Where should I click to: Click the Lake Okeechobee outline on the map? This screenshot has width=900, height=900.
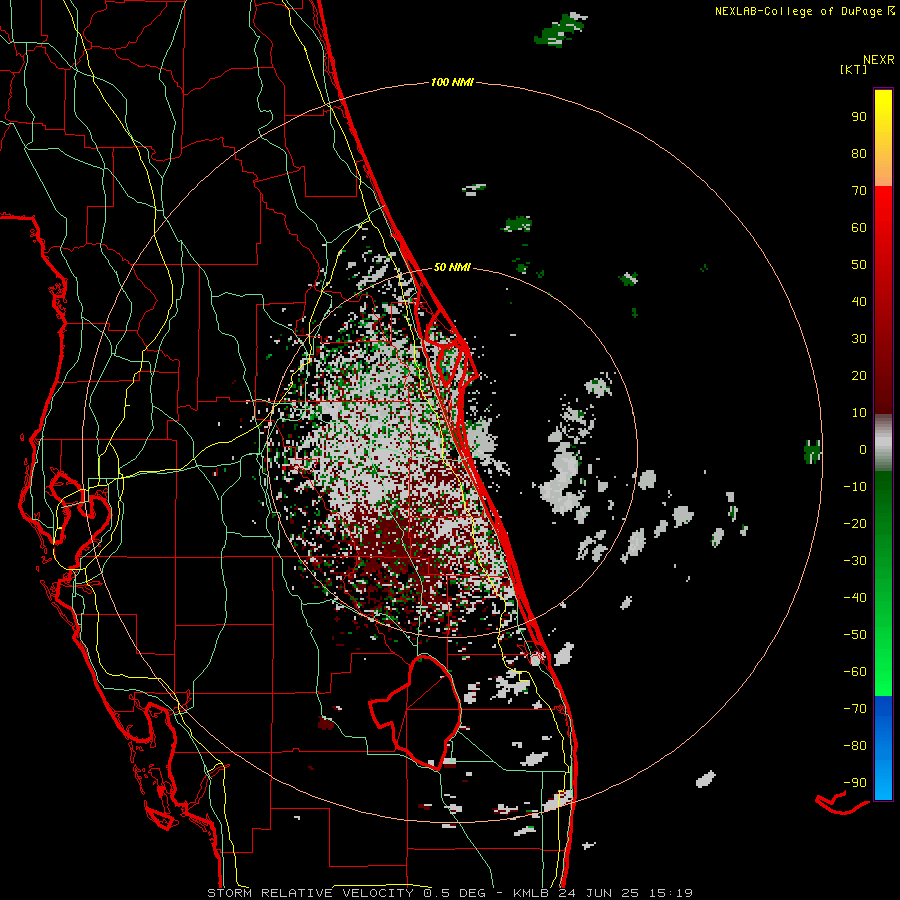coord(416,712)
